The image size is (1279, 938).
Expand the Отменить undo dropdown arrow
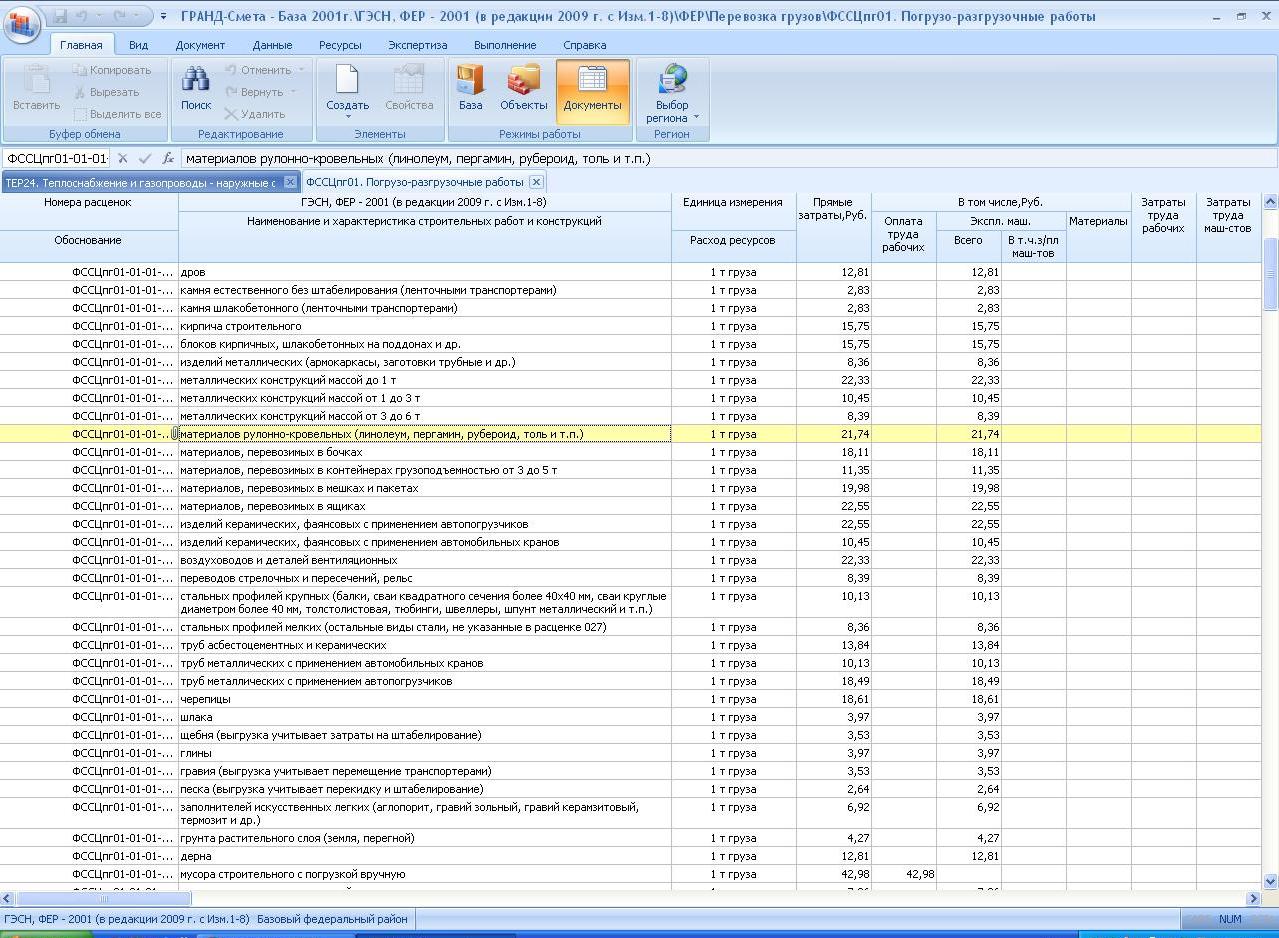301,70
